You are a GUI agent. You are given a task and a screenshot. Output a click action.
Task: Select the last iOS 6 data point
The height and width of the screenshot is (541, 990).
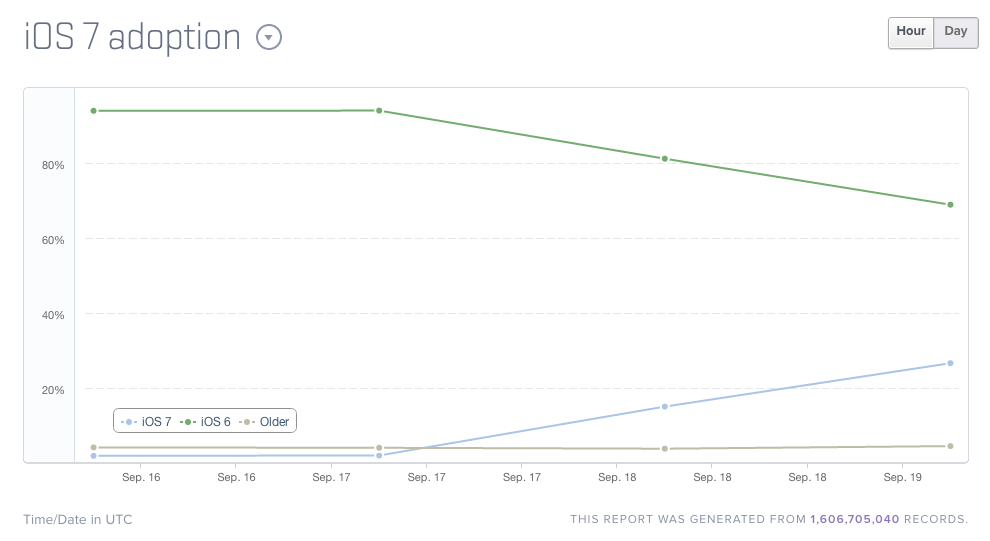tap(950, 205)
